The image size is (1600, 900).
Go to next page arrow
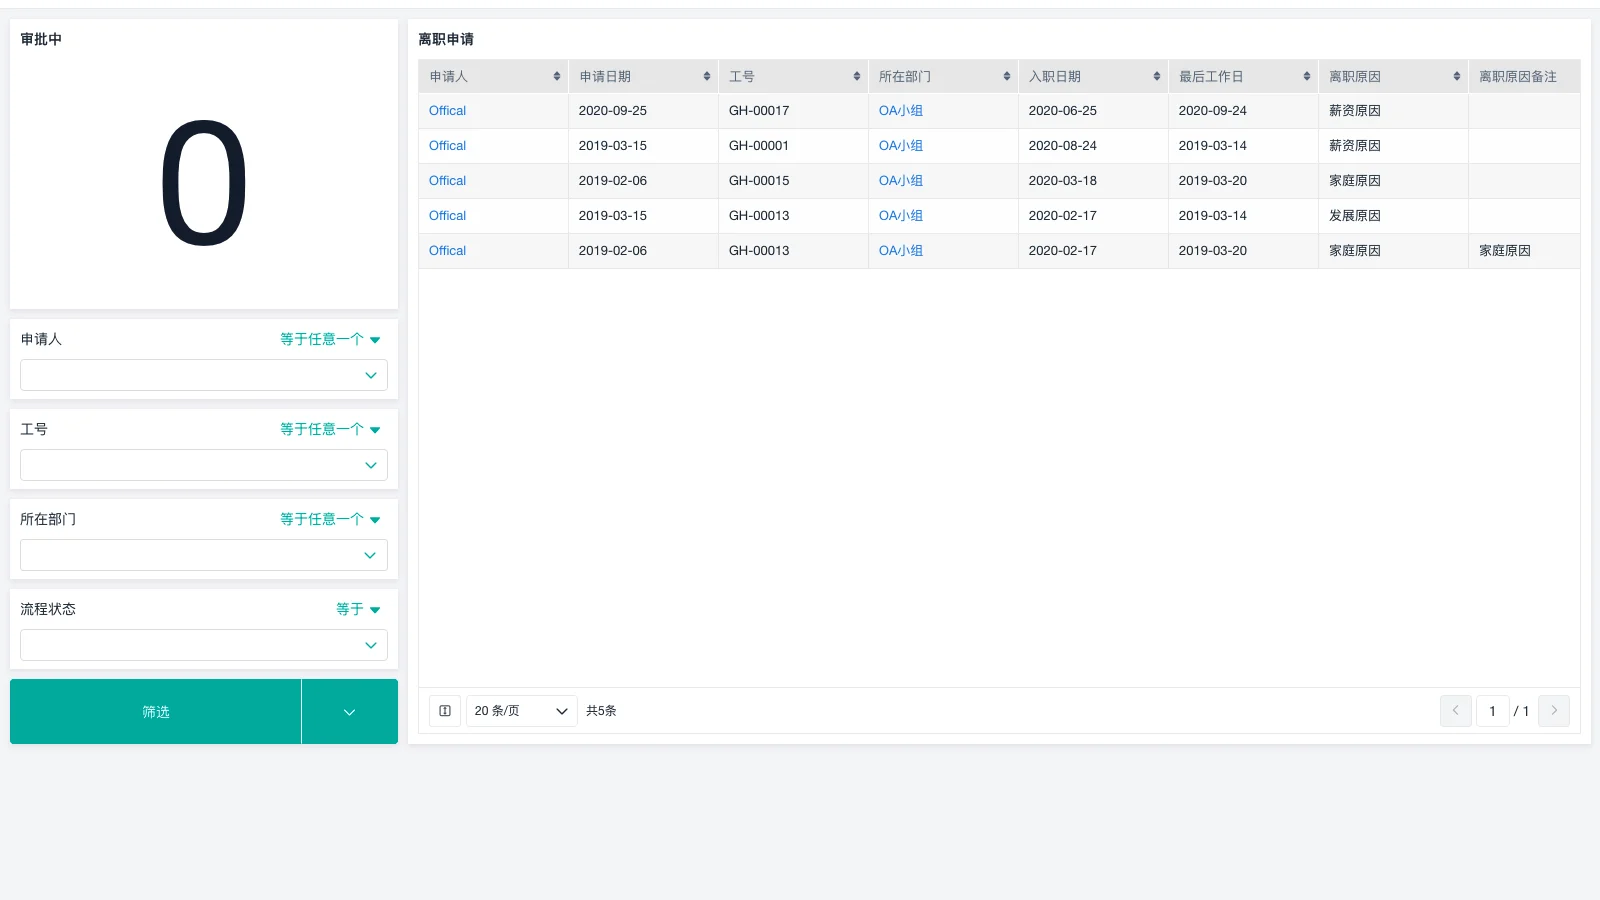pyautogui.click(x=1554, y=711)
